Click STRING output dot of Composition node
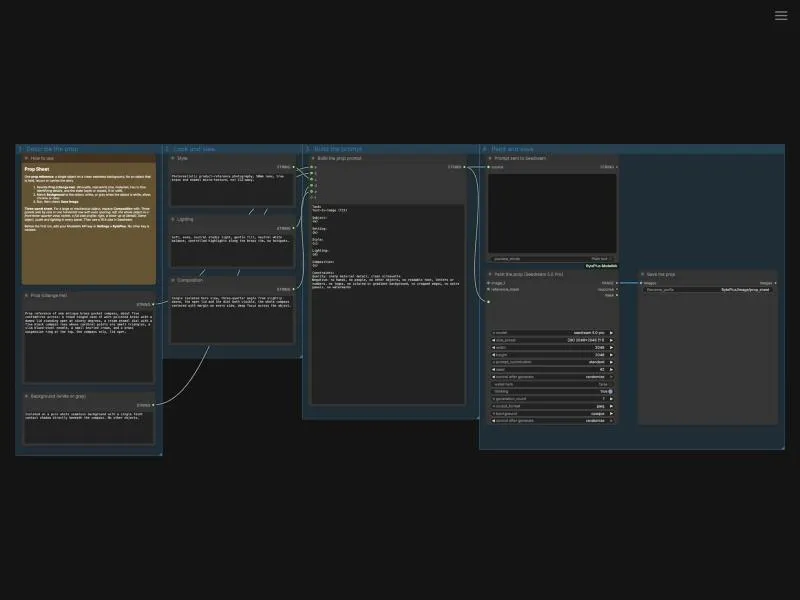The image size is (800, 600). (293, 289)
